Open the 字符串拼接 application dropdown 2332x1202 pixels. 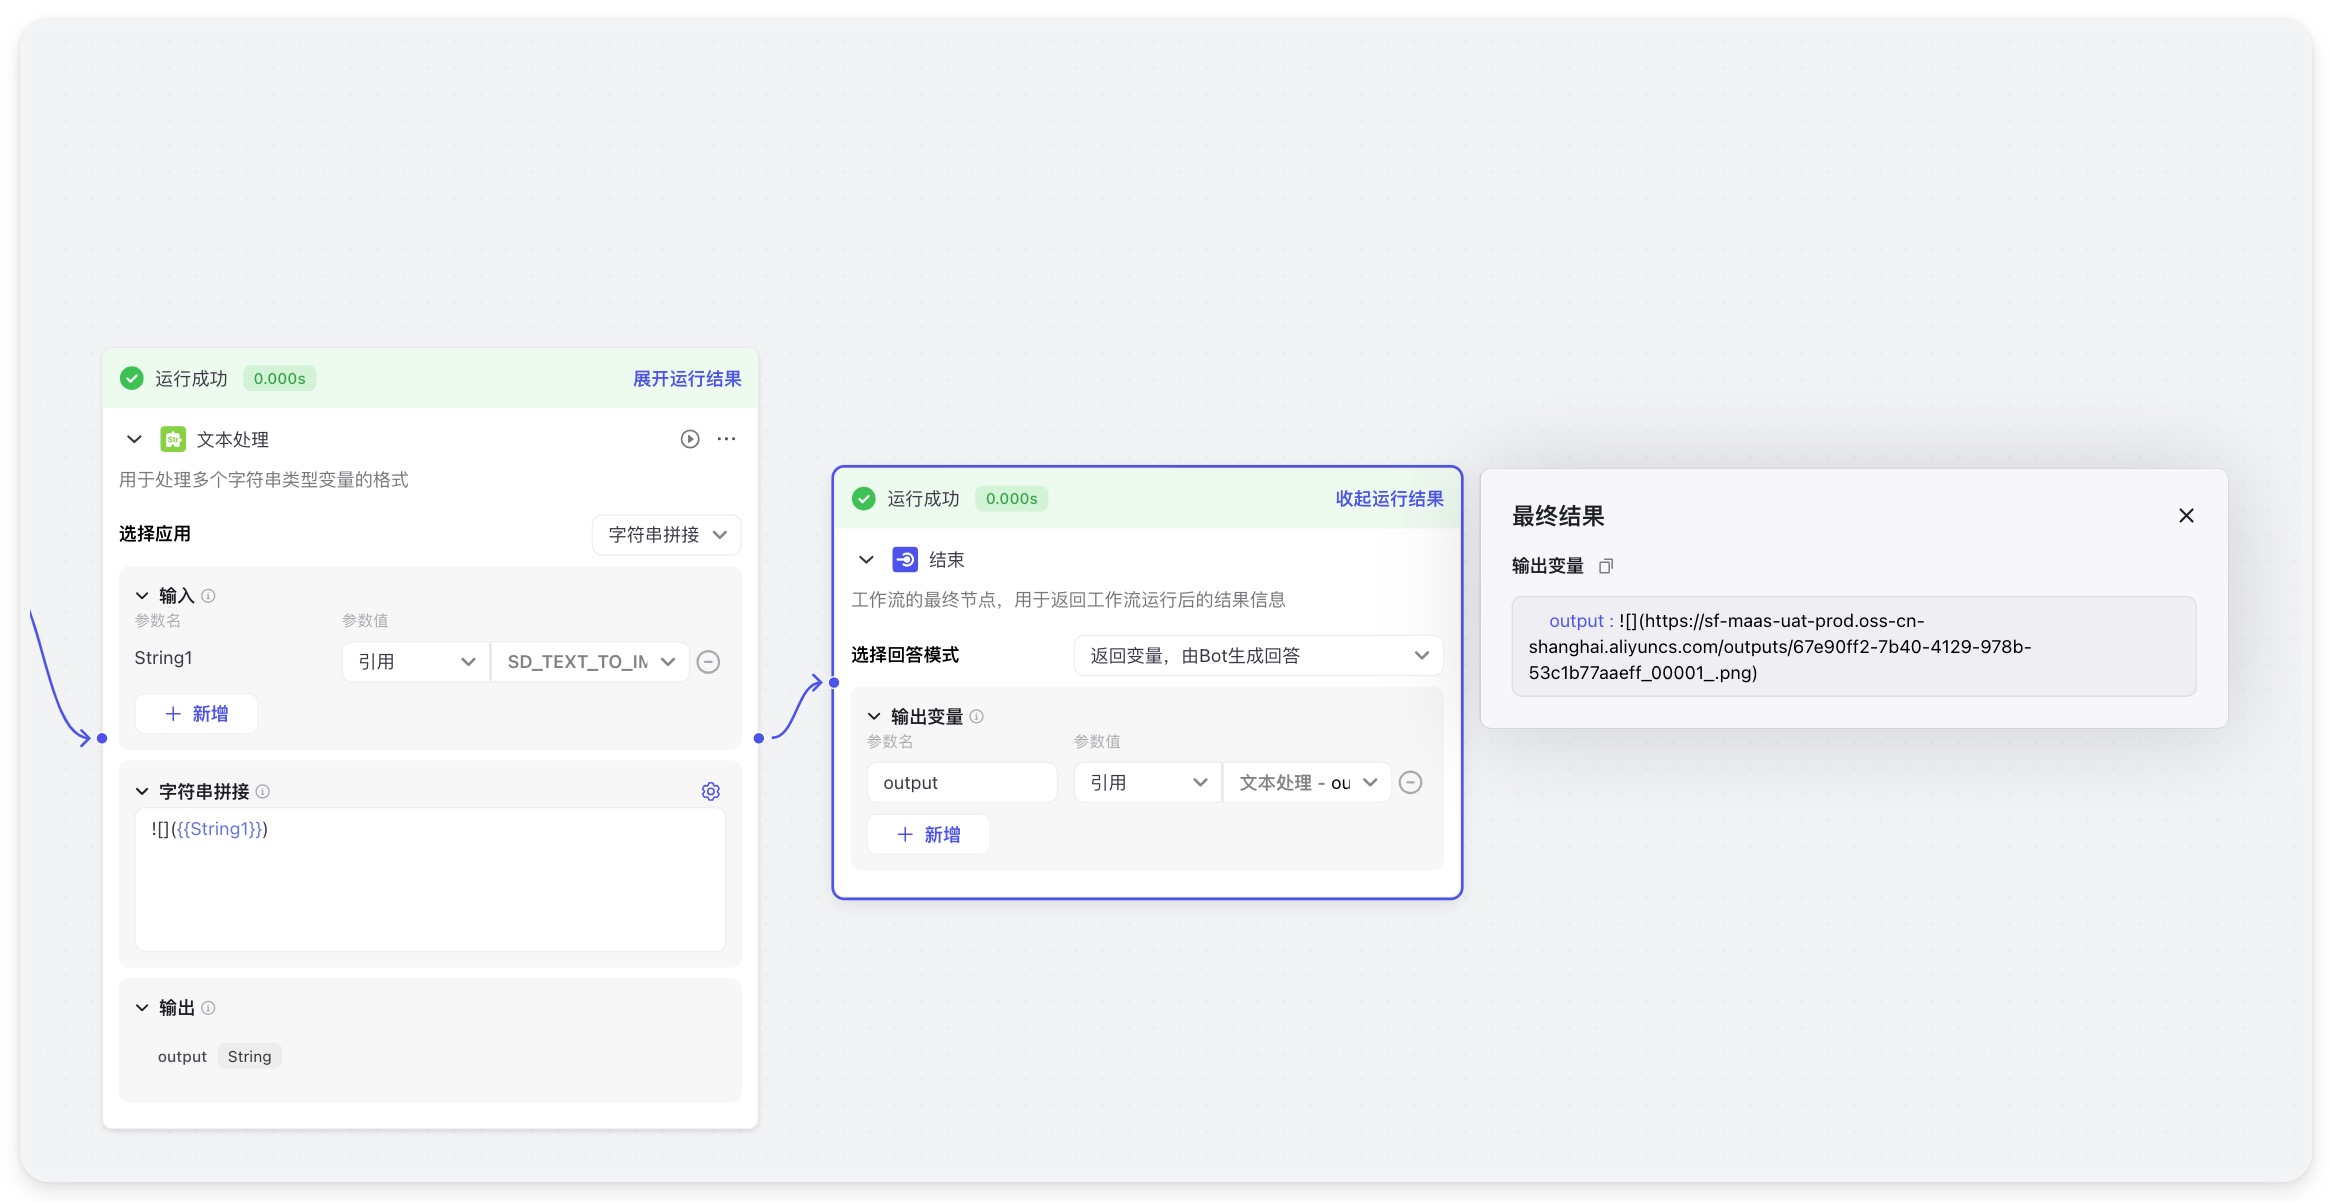(x=666, y=535)
